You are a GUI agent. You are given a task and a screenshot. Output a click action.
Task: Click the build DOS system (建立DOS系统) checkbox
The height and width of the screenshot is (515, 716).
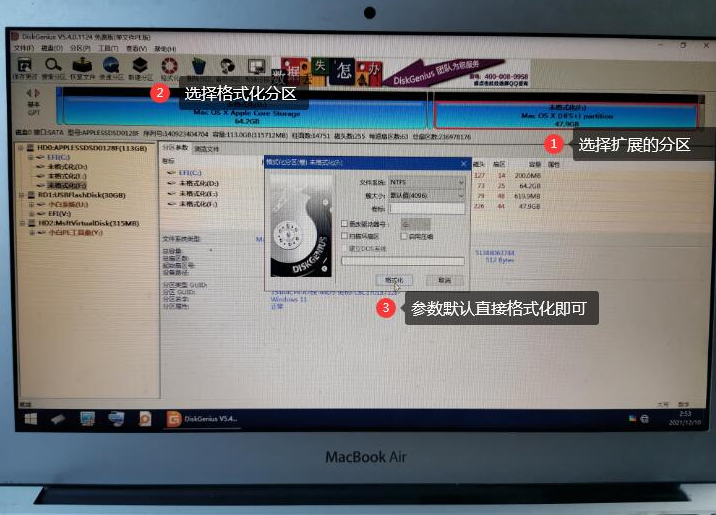pyautogui.click(x=344, y=248)
